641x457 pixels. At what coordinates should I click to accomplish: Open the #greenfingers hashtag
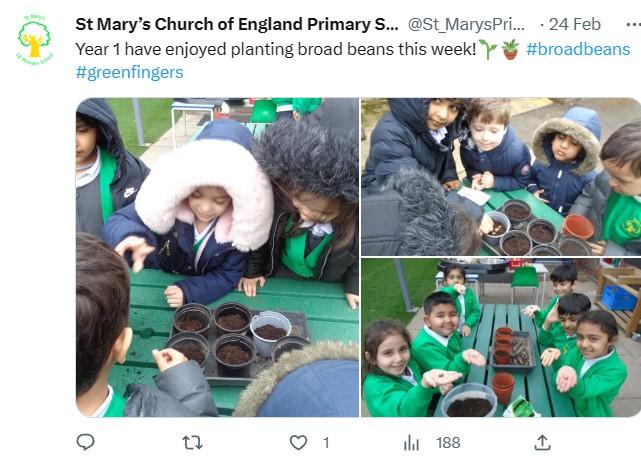pos(129,72)
